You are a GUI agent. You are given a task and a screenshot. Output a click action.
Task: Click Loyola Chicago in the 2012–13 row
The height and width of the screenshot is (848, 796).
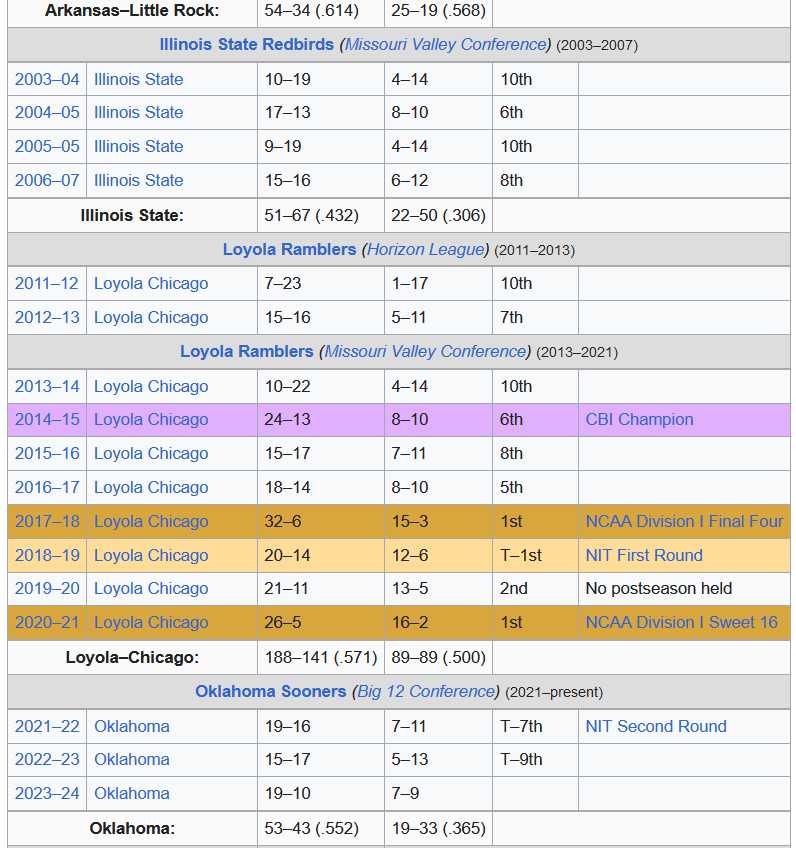(151, 317)
